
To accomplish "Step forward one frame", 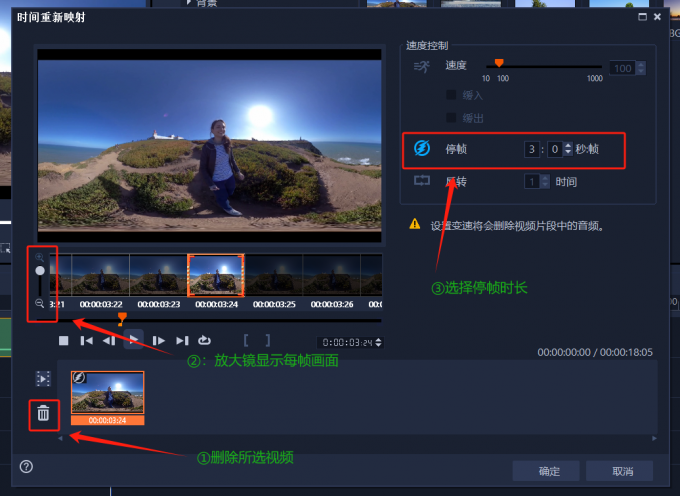I will coord(158,341).
